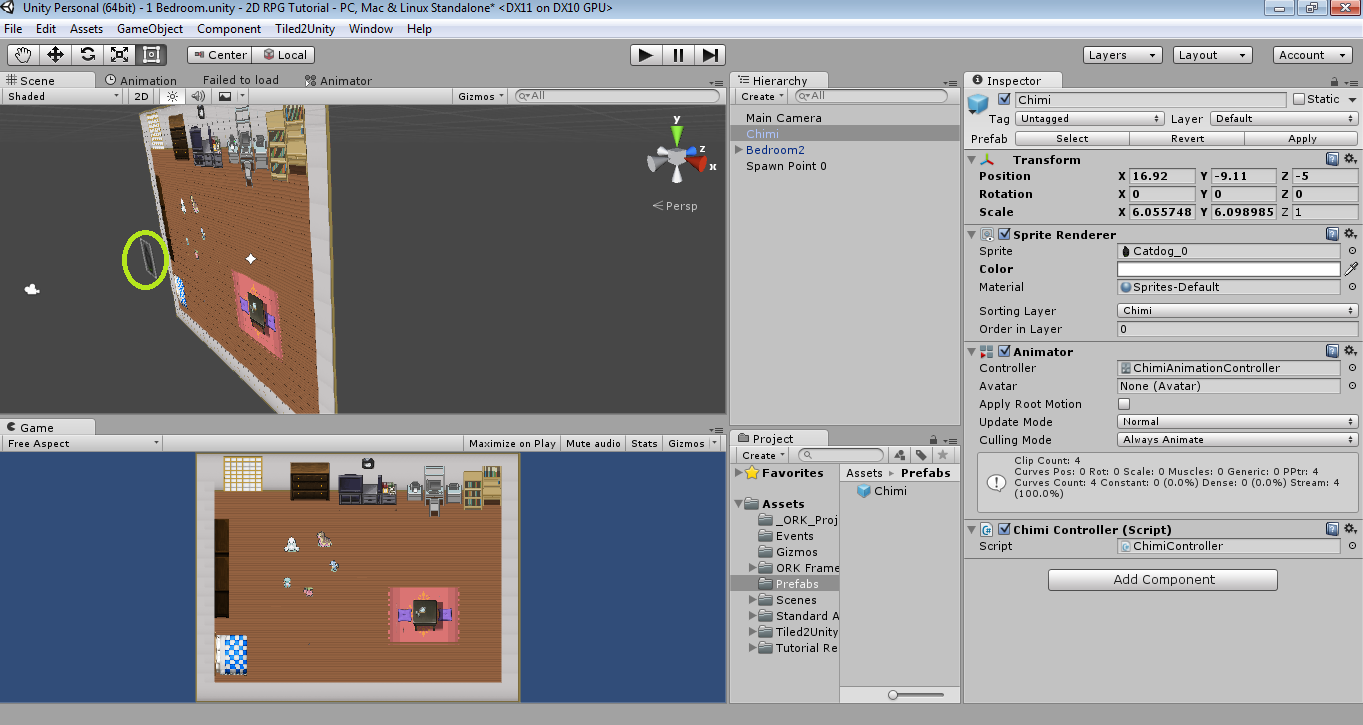Open Sprite object picker circle
The width and height of the screenshot is (1363, 725).
click(x=1352, y=251)
